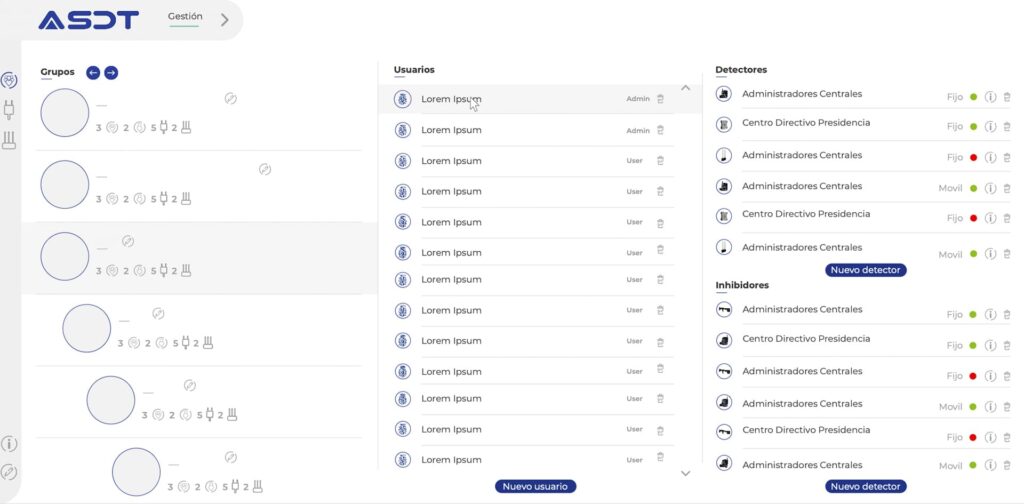Toggle green status dot of first detector
Viewport: 1024px width, 504px height.
coord(973,97)
